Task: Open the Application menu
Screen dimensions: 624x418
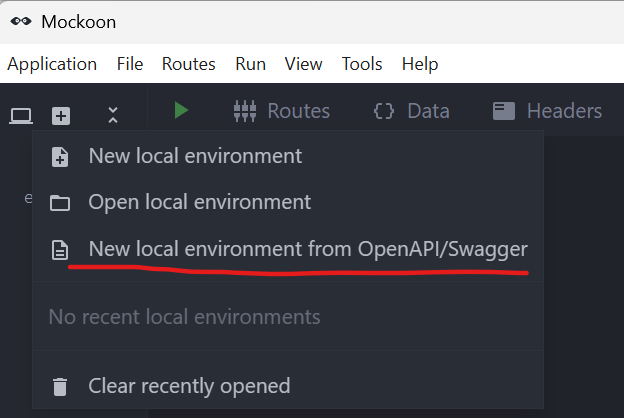Action: [x=52, y=64]
